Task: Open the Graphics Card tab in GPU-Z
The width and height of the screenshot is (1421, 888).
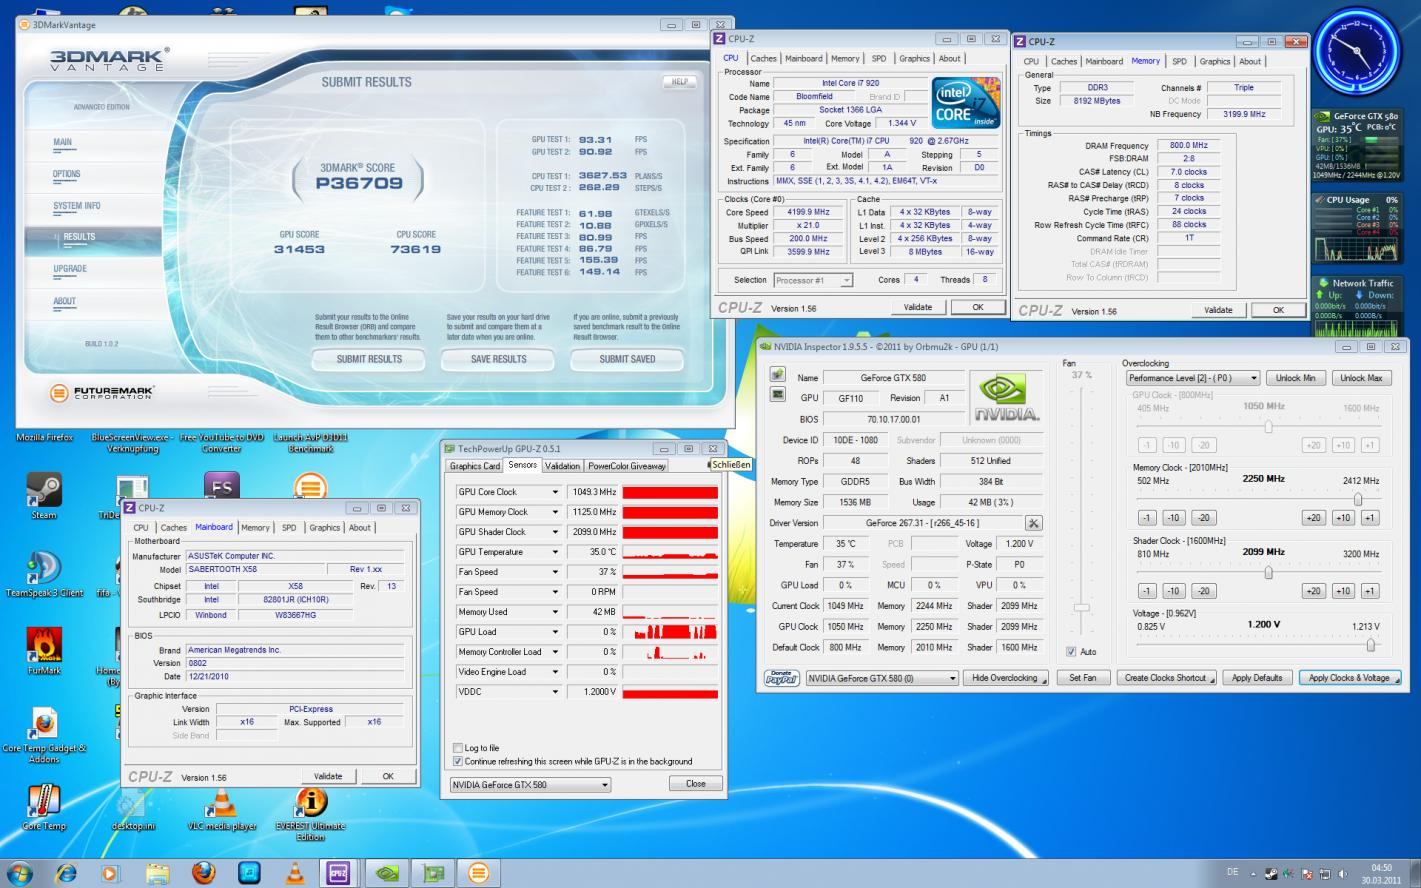Action: (475, 466)
